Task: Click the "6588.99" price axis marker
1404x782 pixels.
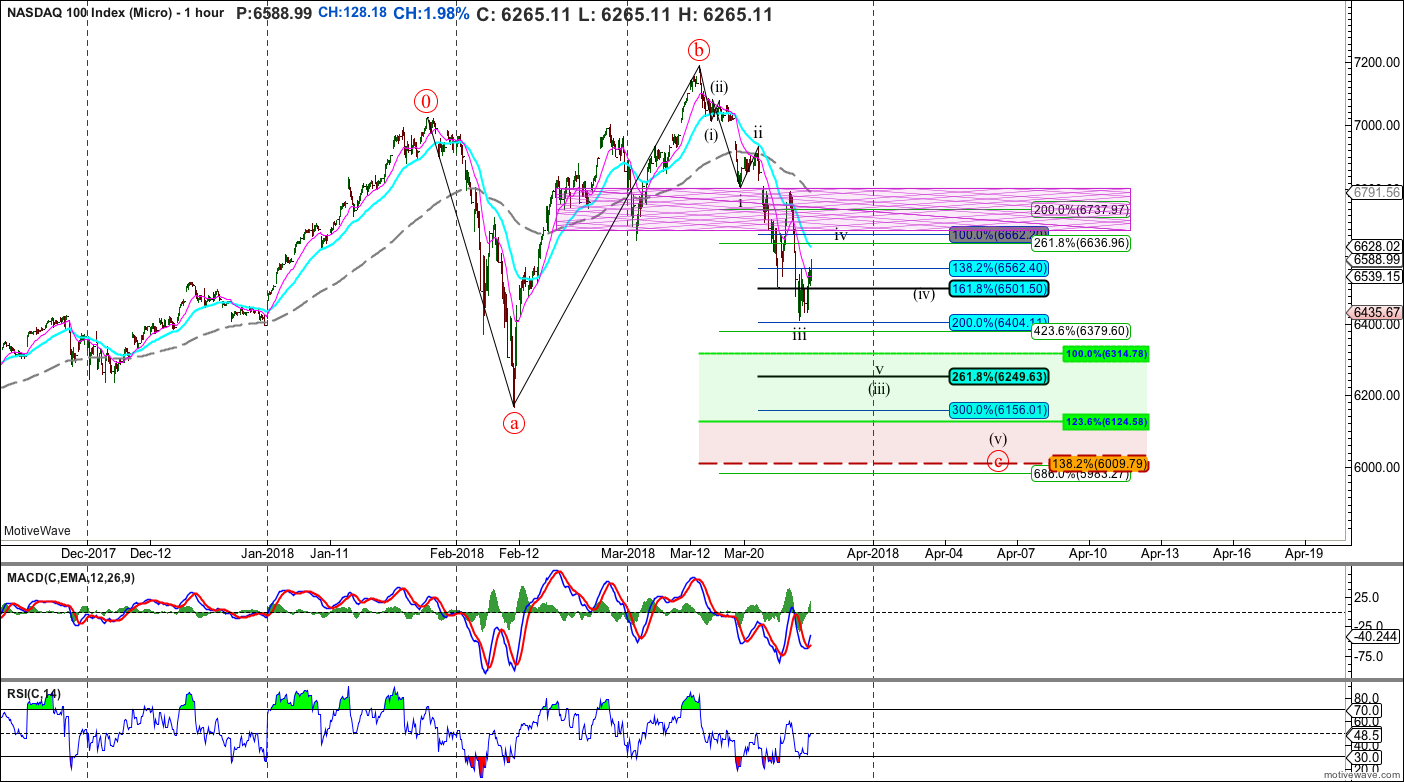Action: 1376,259
